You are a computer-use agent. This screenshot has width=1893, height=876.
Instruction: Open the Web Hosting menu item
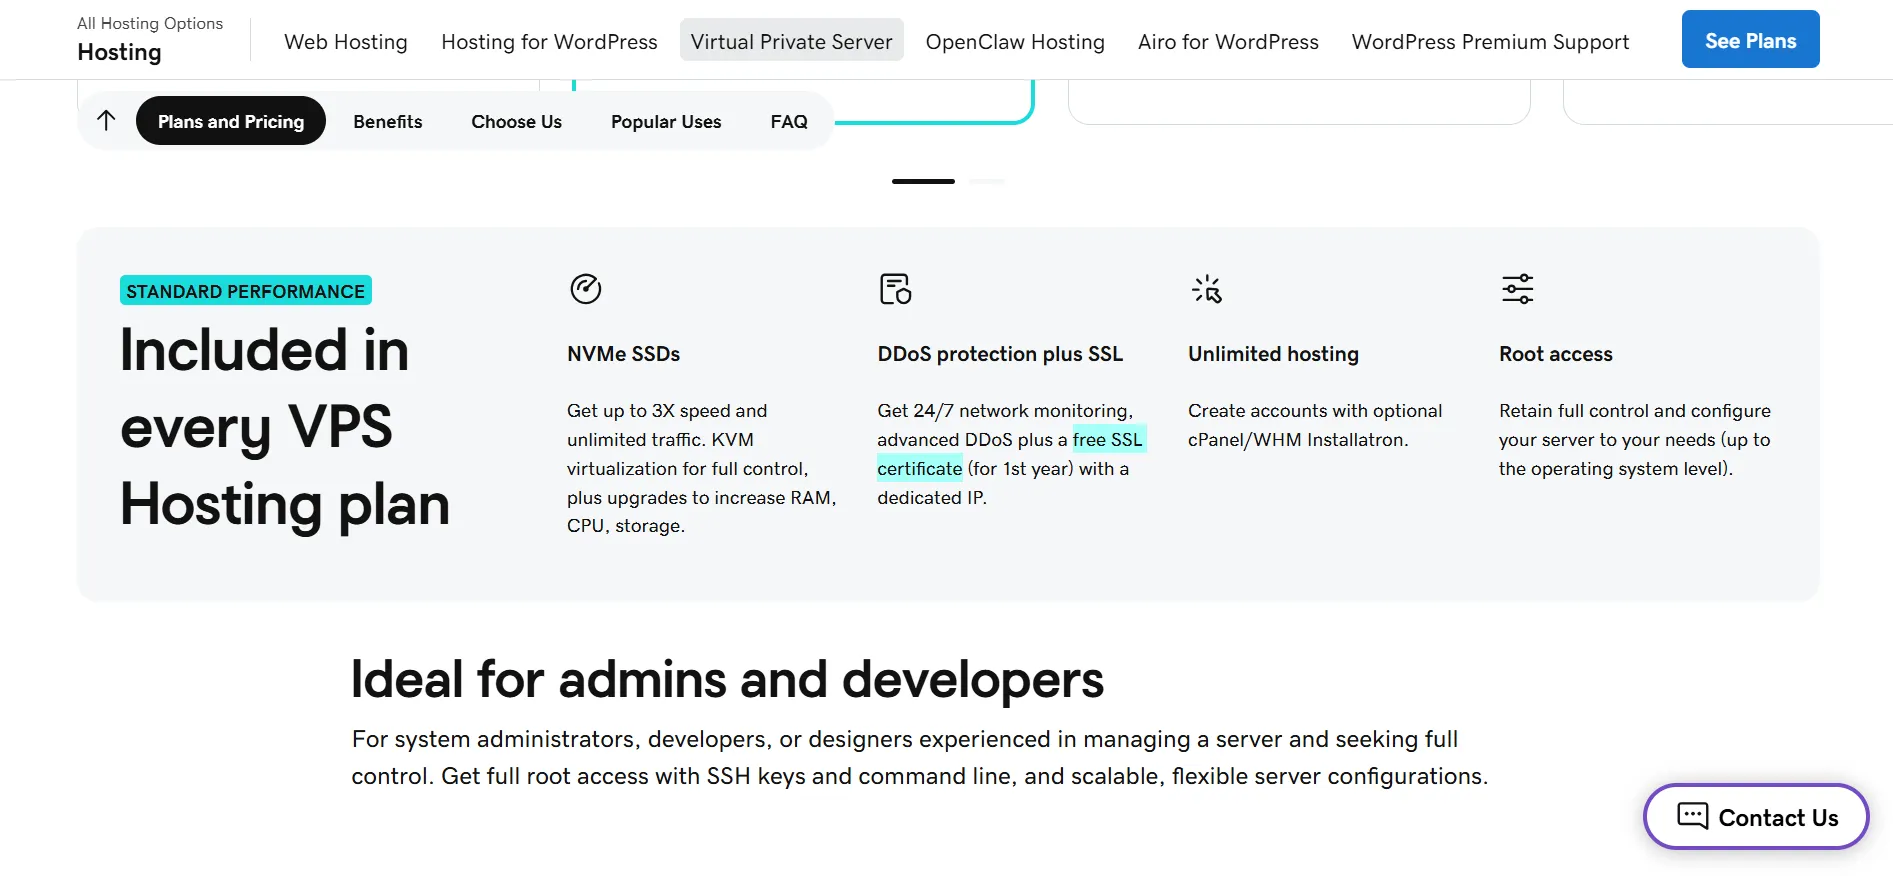tap(346, 42)
